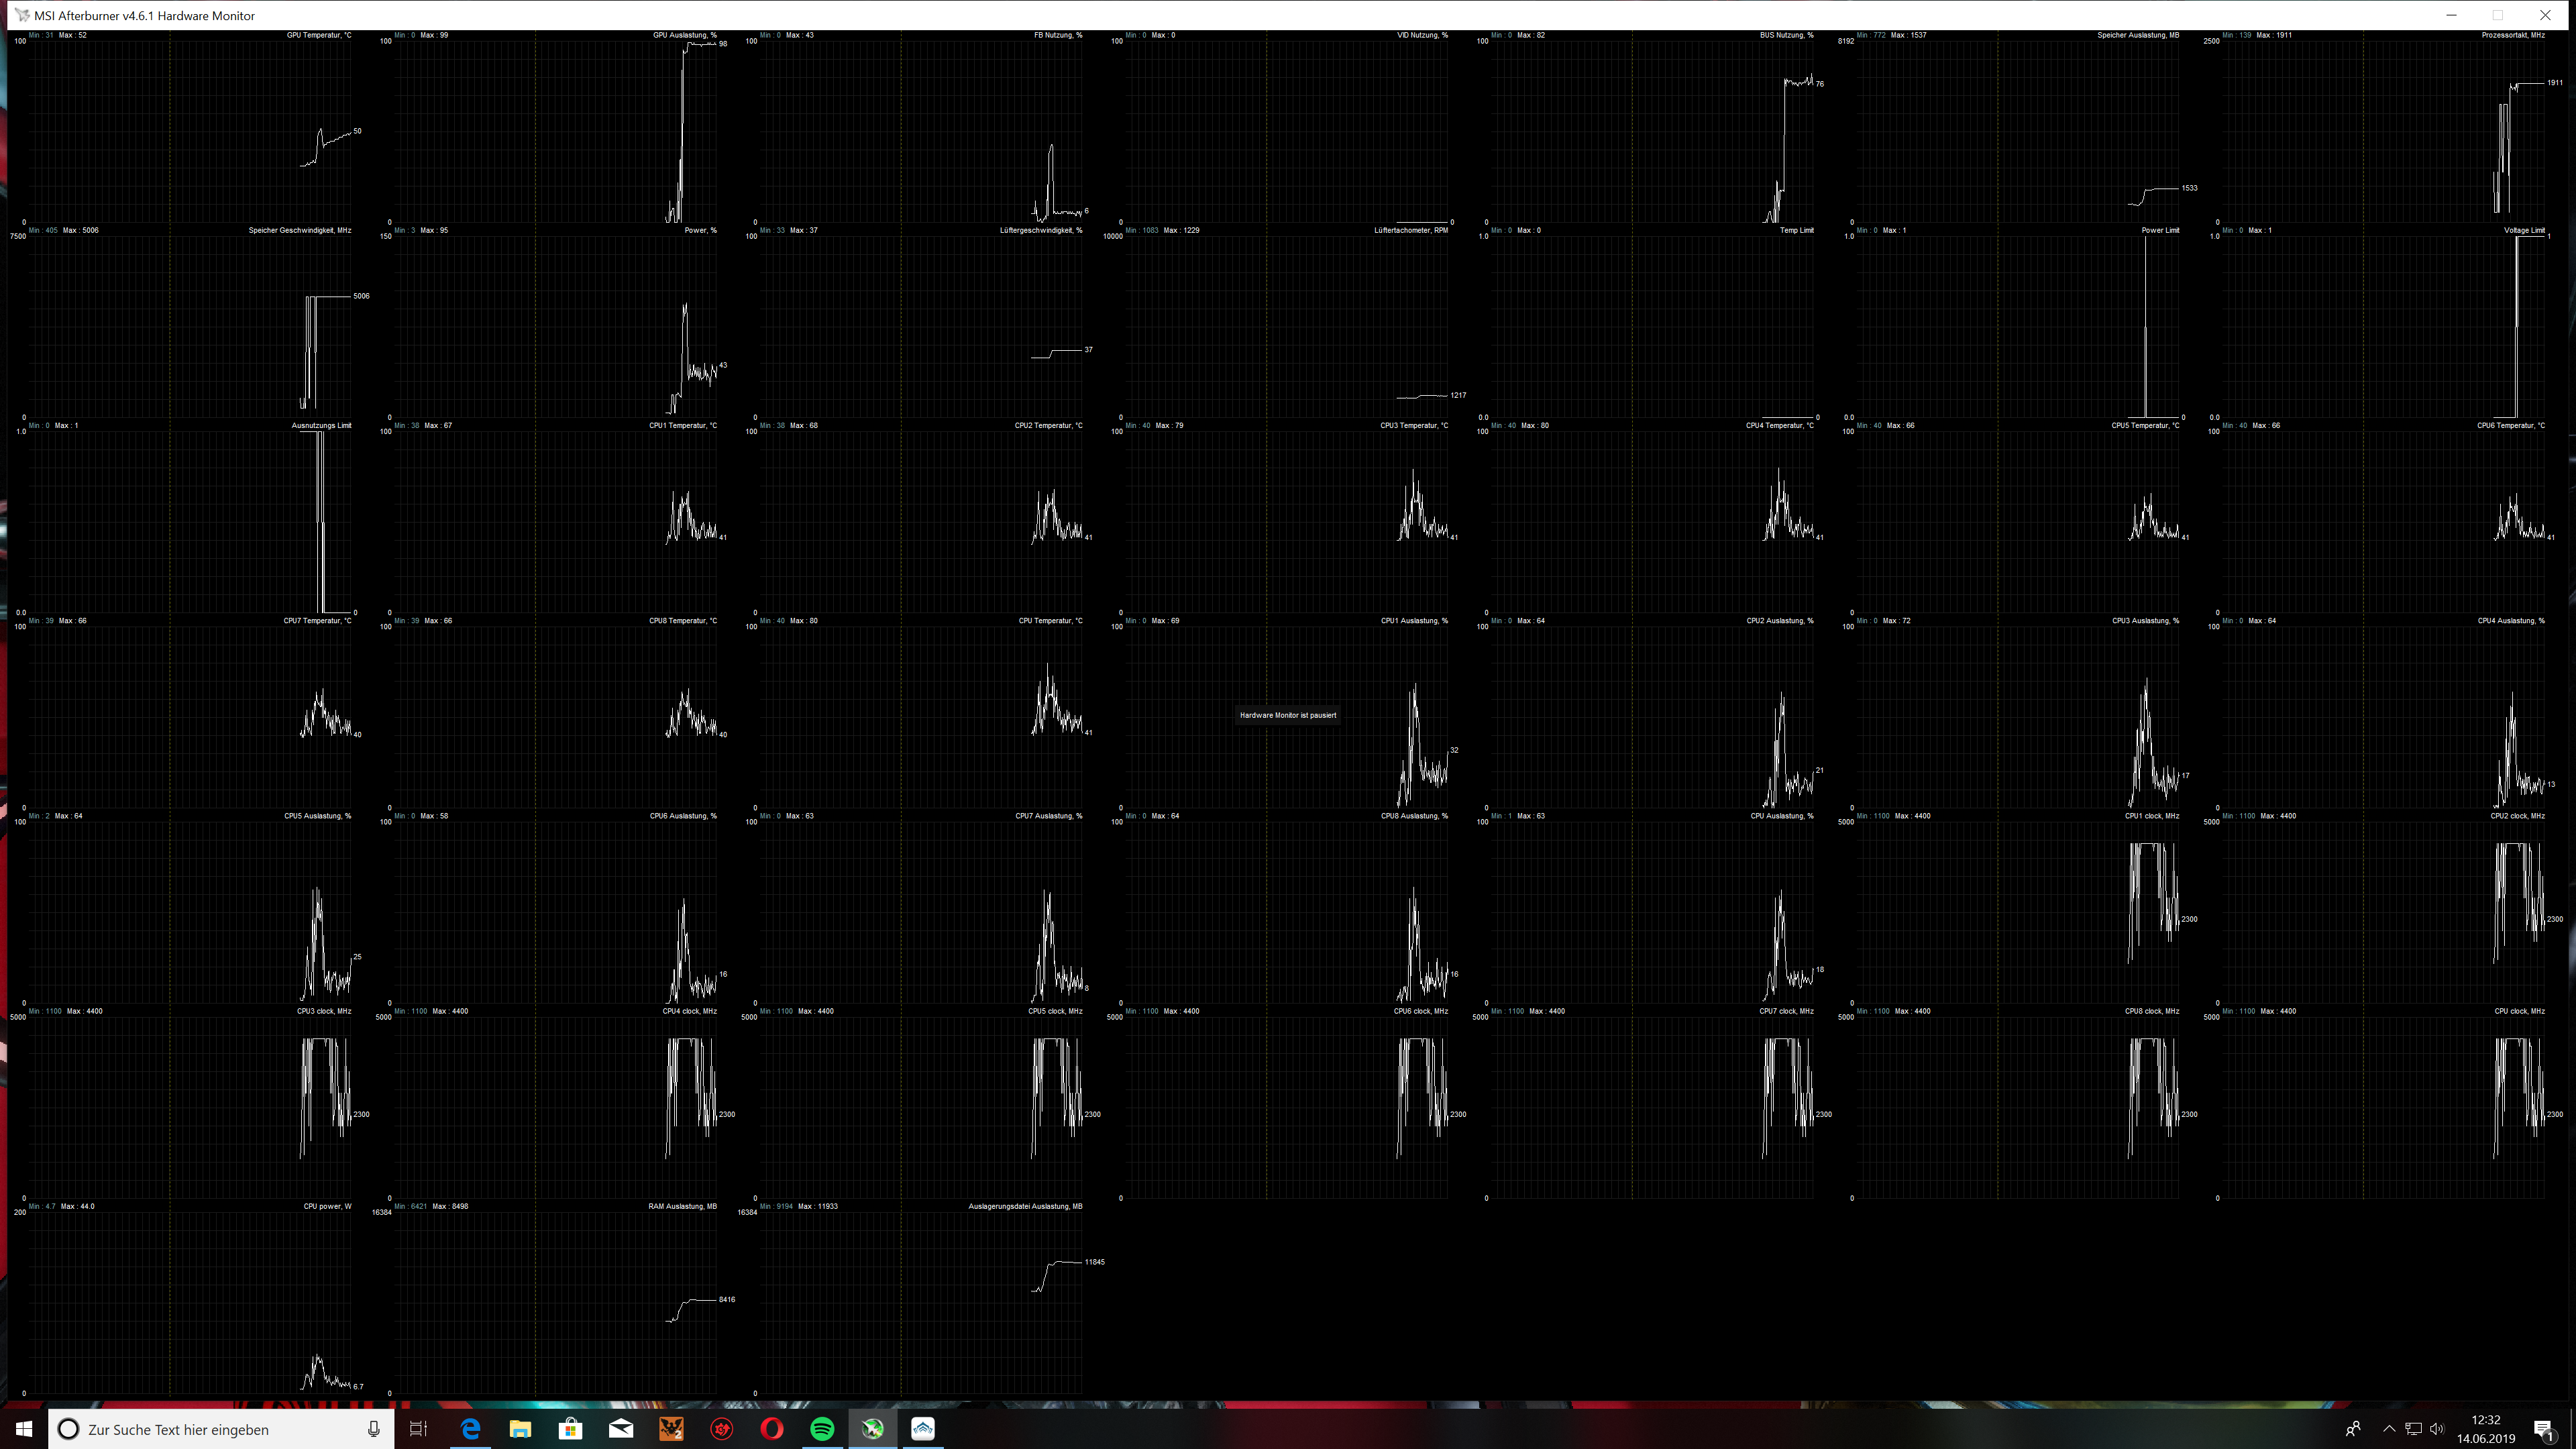Open the volume speaker tray icon

[2437, 1429]
